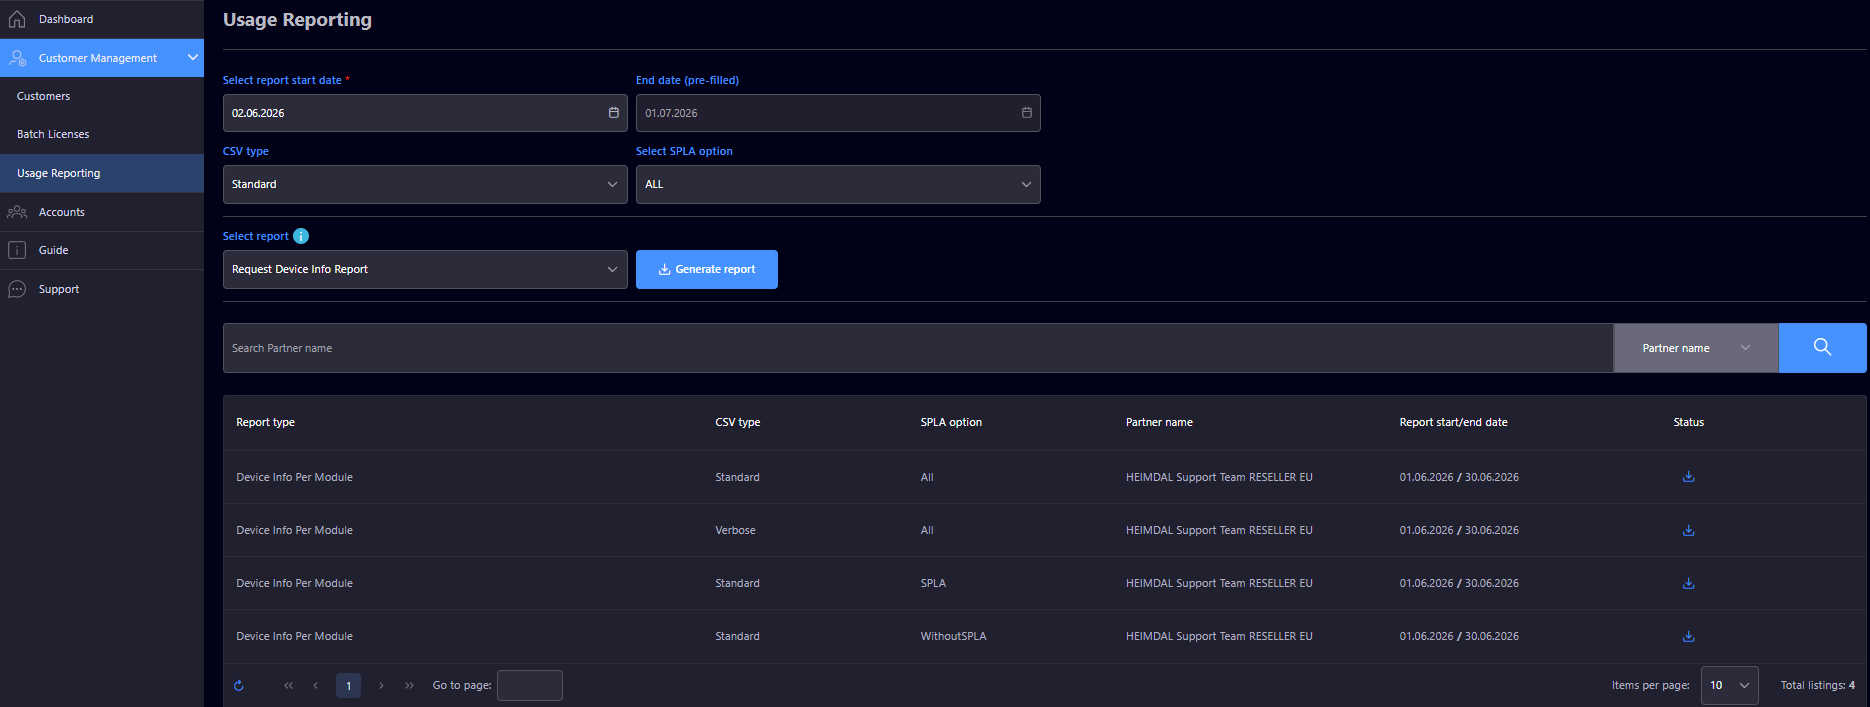
Task: Click the SPLA cell in third row
Action: [x=933, y=583]
